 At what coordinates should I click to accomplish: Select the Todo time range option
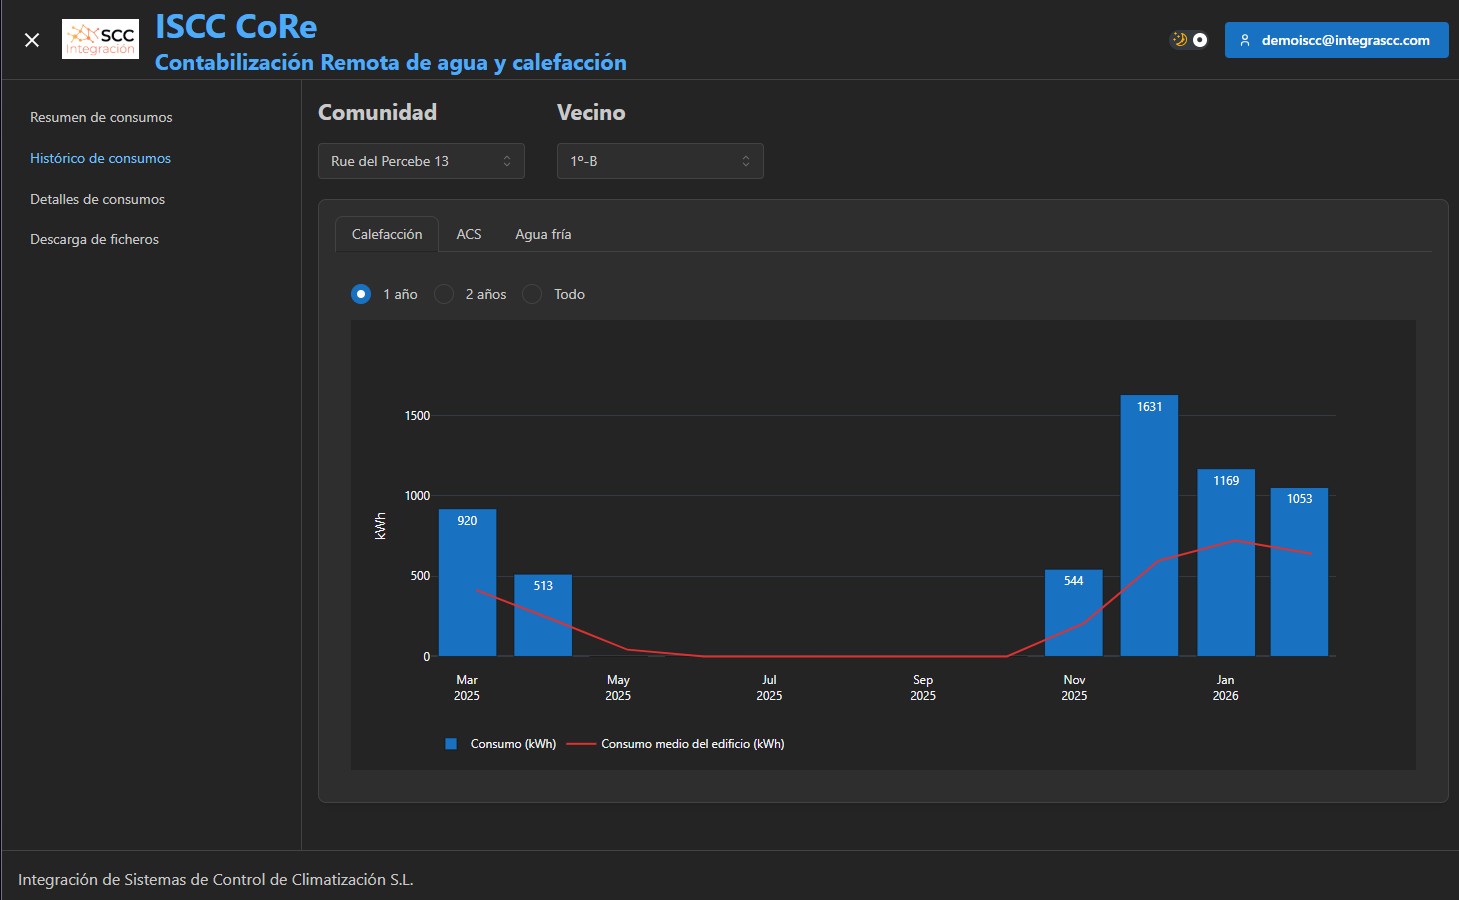[x=533, y=294]
